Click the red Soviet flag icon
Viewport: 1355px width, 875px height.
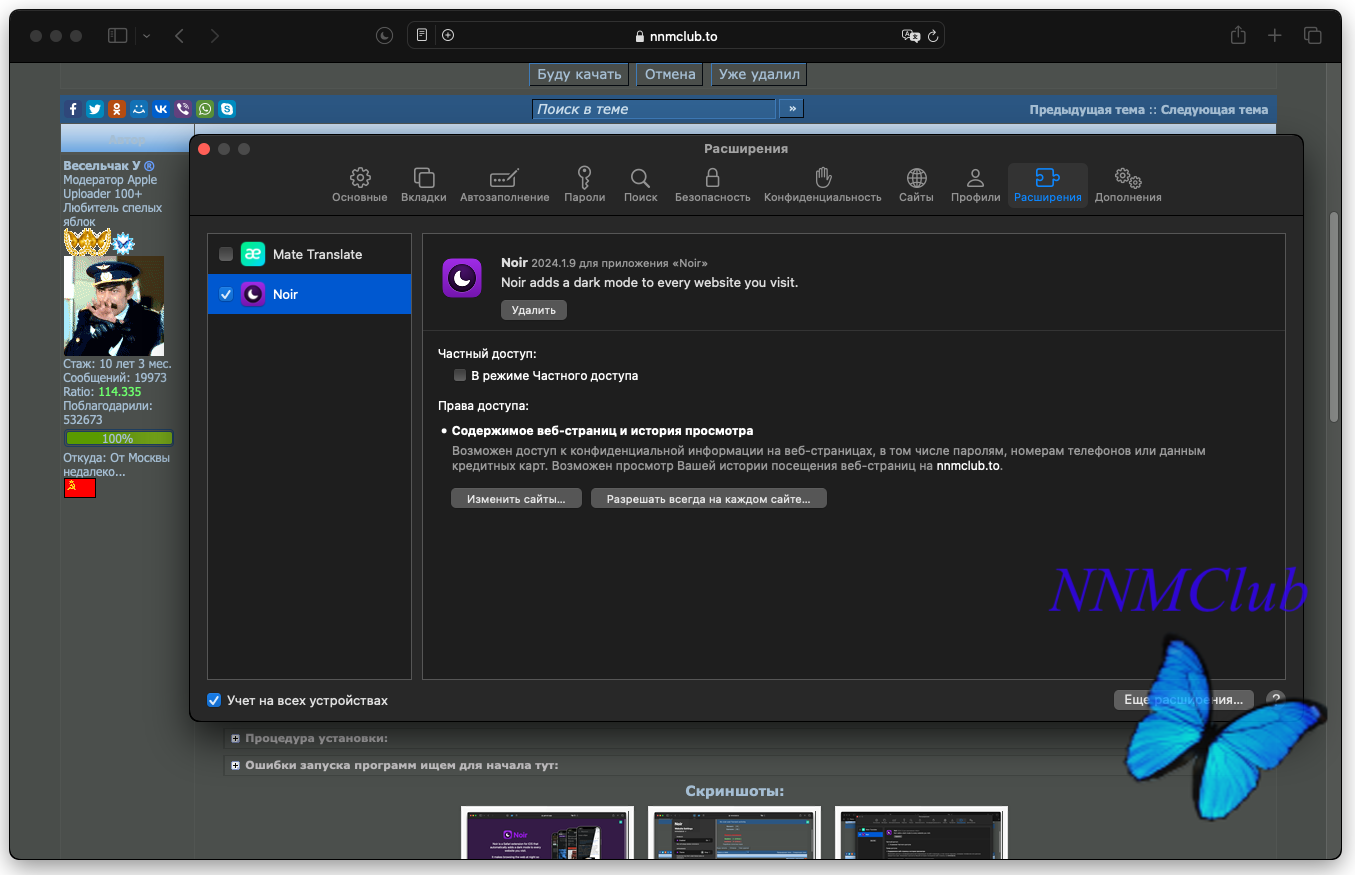(80, 488)
